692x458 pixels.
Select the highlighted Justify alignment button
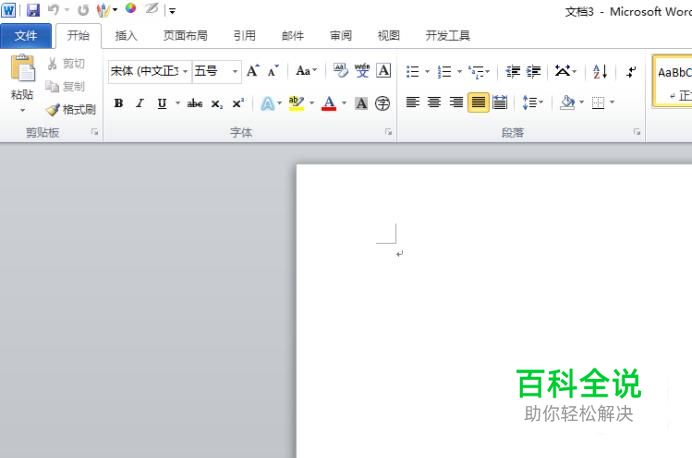pyautogui.click(x=478, y=103)
